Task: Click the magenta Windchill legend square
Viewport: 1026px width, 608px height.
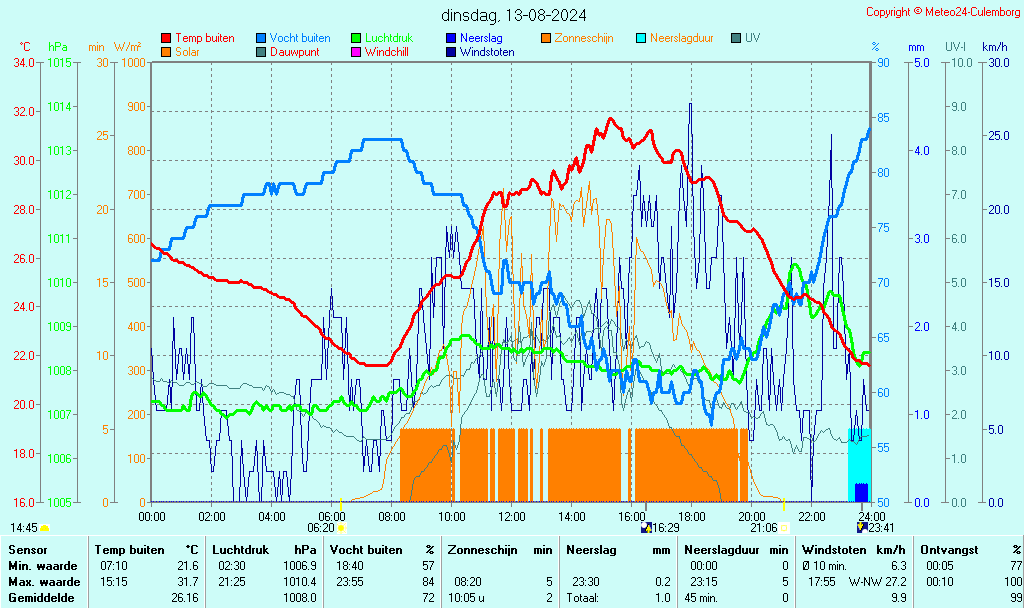Action: [x=356, y=52]
